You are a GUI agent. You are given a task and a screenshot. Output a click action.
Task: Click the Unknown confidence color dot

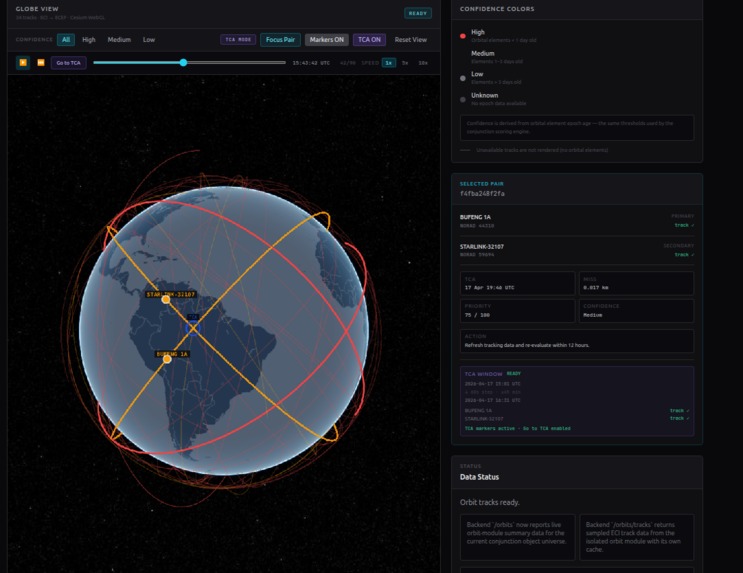pos(463,100)
